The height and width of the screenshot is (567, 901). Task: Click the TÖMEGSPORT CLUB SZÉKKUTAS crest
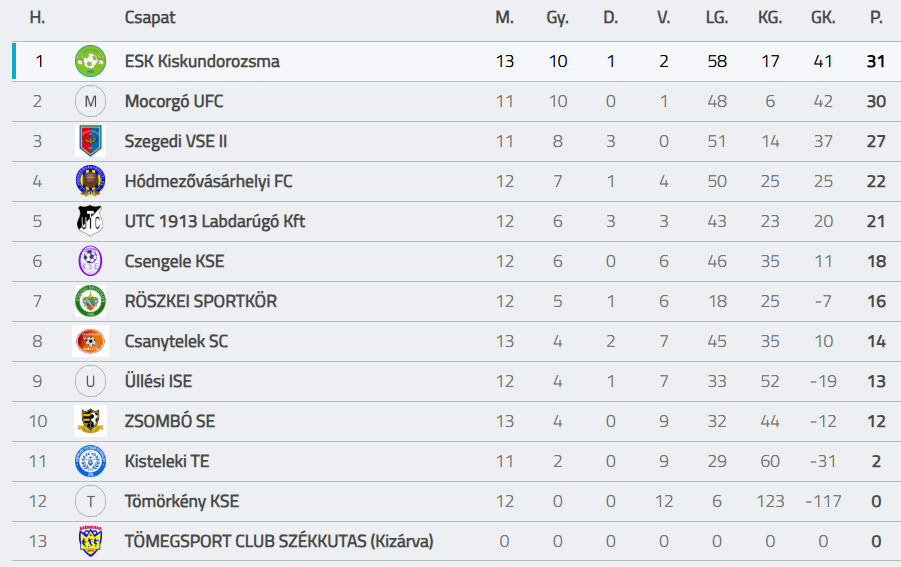click(x=90, y=541)
